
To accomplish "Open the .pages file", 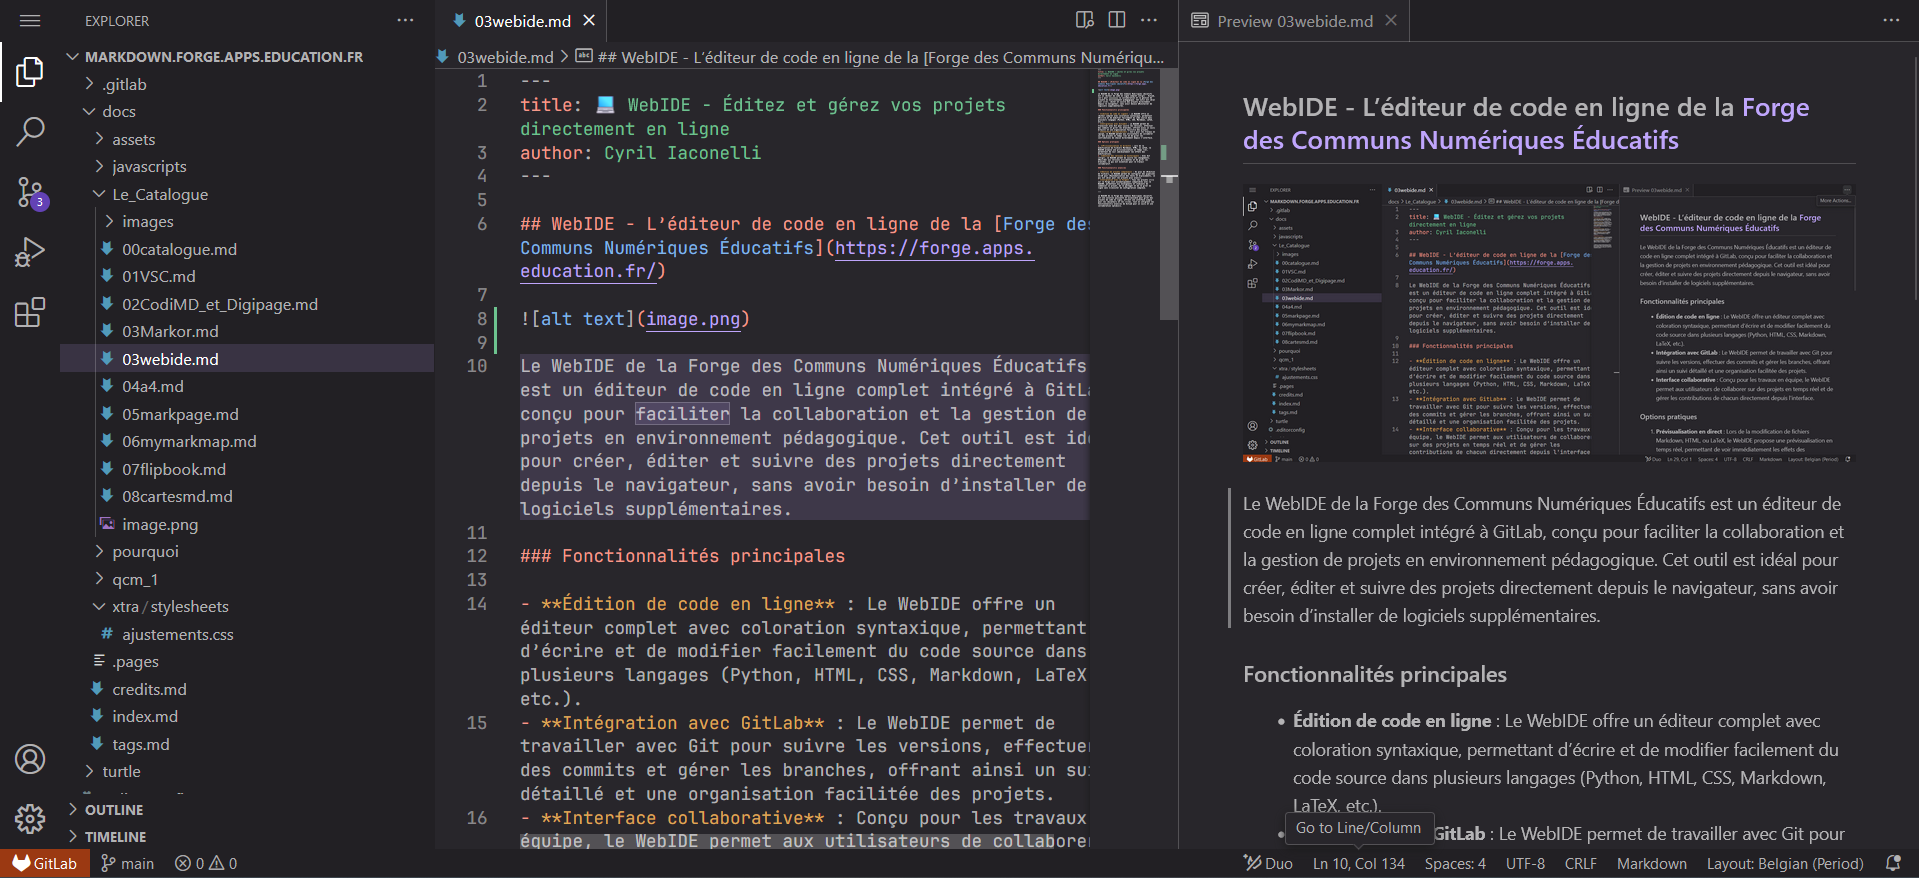I will click(135, 661).
